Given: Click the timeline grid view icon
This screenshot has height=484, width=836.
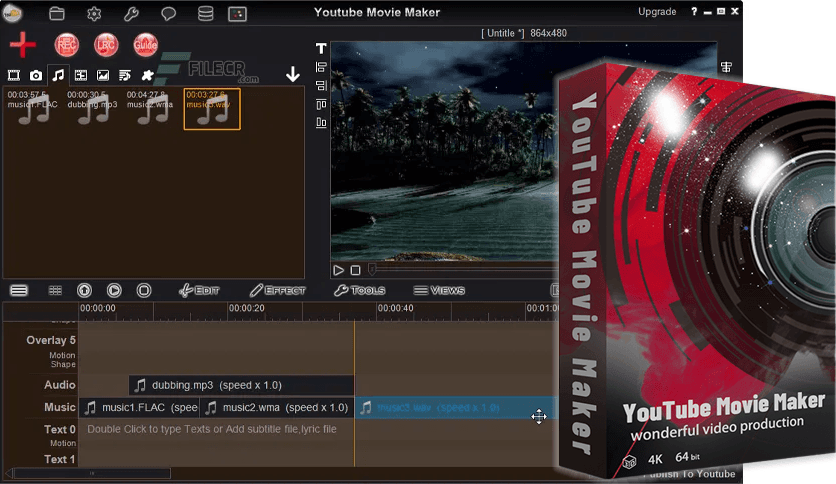Looking at the screenshot, I should [55, 291].
